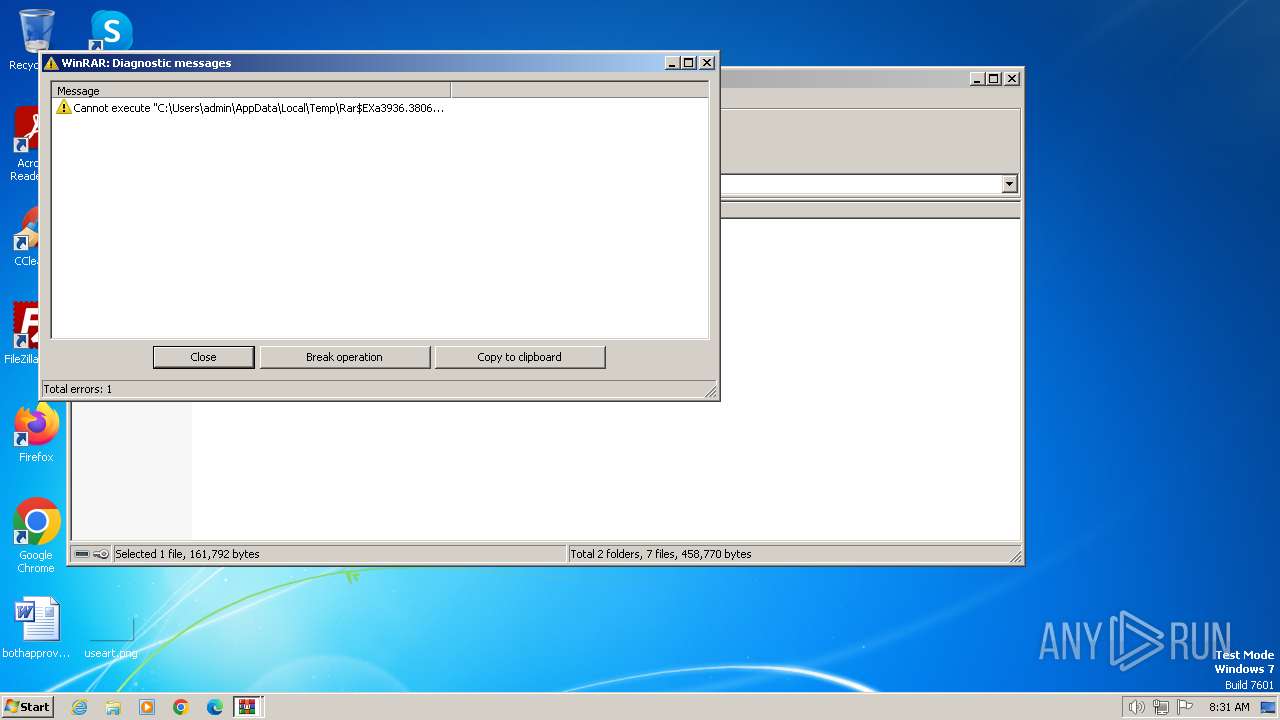This screenshot has height=720, width=1280.
Task: Open the Acrobat Reader desktop shortcut
Action: 26,145
